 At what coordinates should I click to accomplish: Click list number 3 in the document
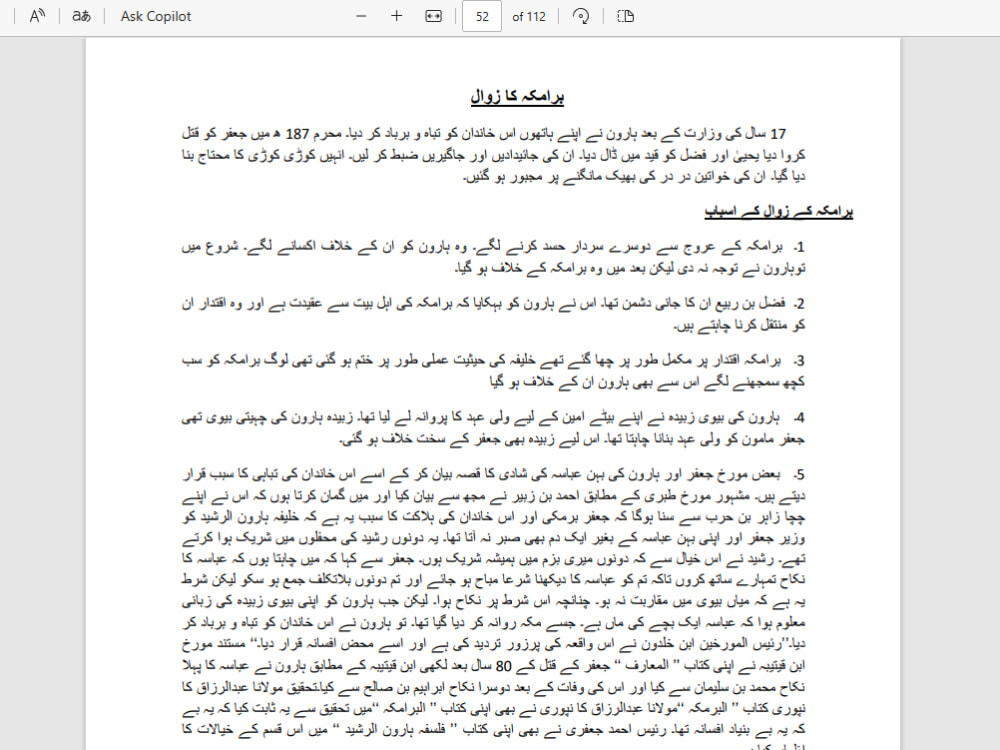799,361
